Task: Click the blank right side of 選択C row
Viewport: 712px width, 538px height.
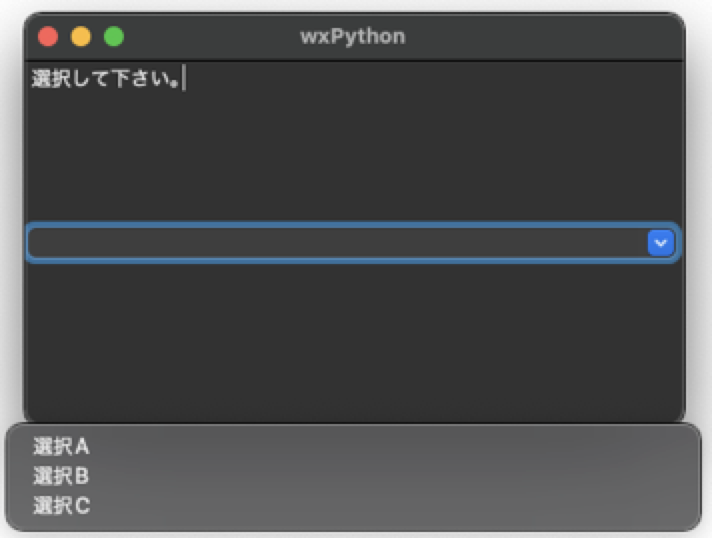Action: (393, 505)
